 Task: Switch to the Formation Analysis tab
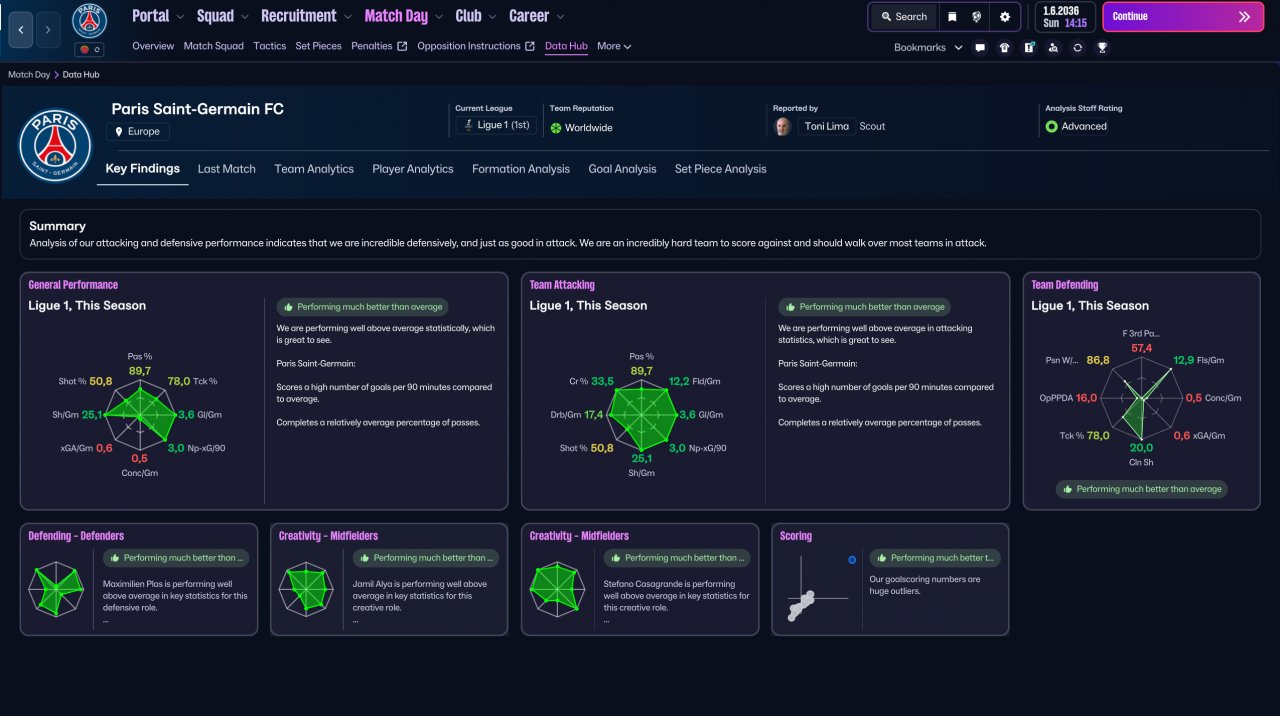coord(521,169)
